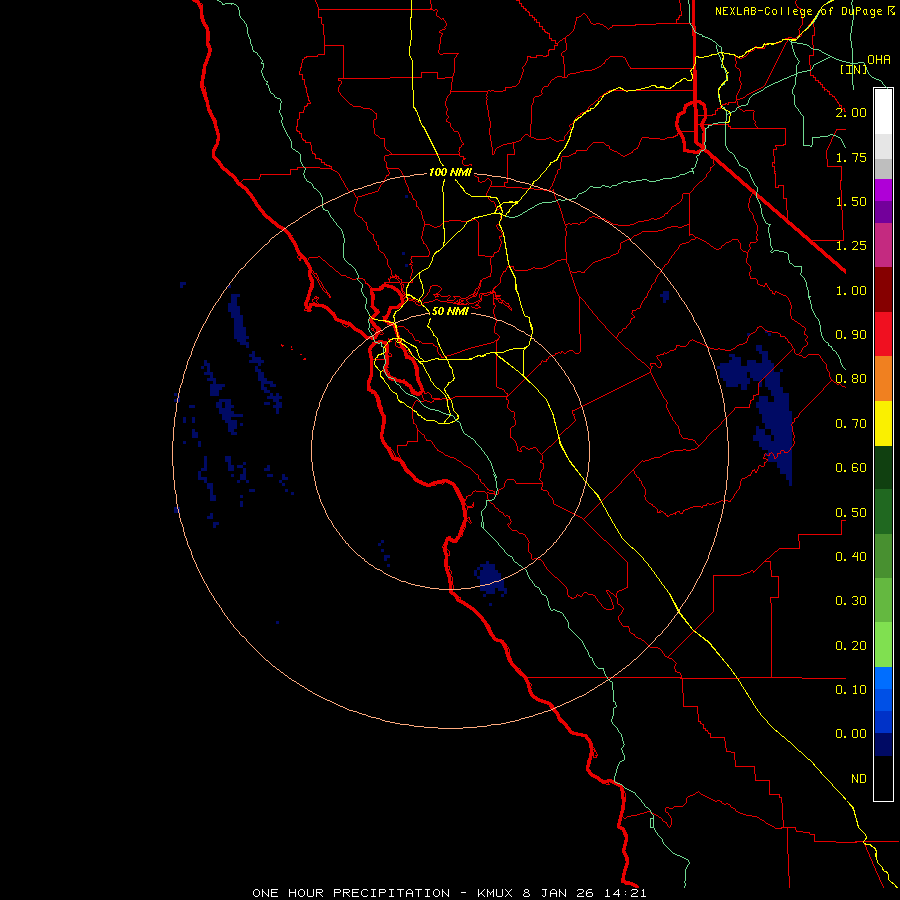900x900 pixels.
Task: Click the (IN) units label
Action: click(854, 69)
